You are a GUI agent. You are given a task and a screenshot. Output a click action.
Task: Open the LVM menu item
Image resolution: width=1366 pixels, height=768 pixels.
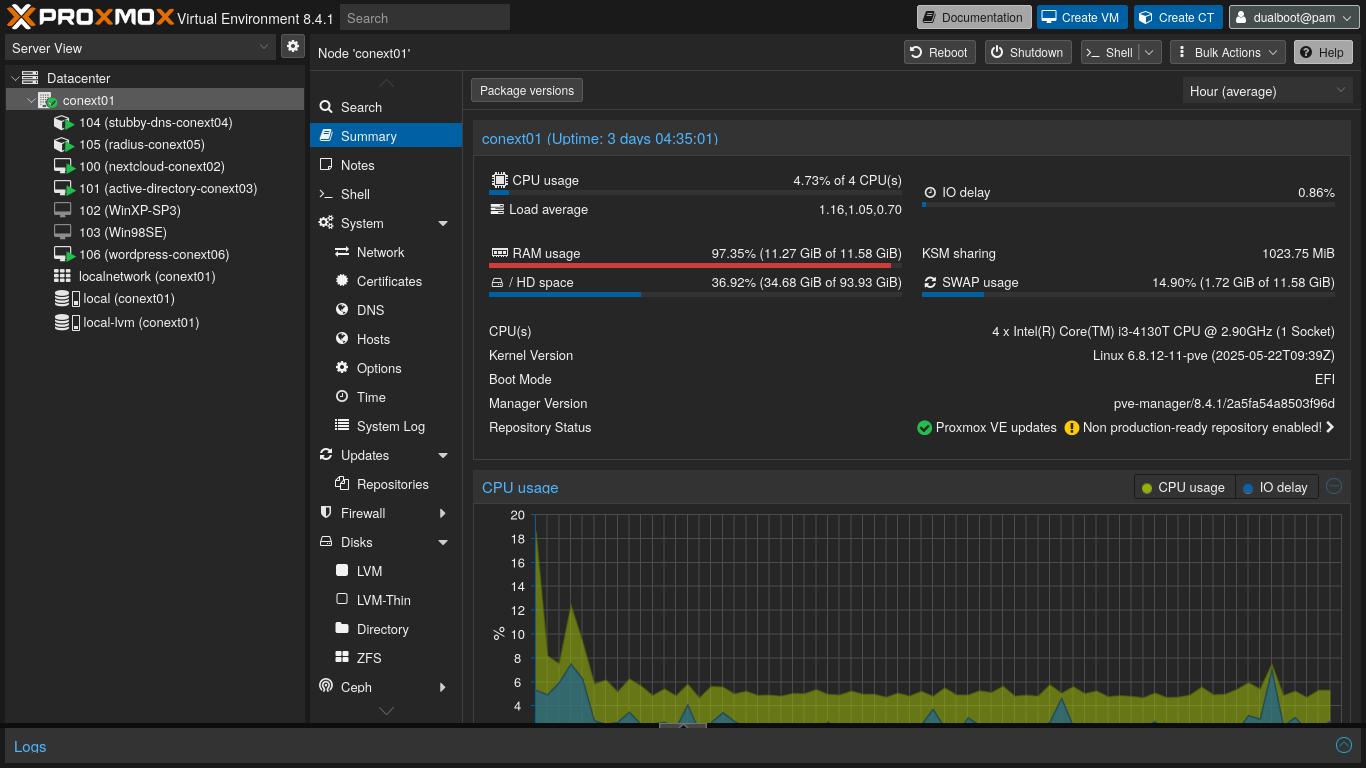(386, 571)
